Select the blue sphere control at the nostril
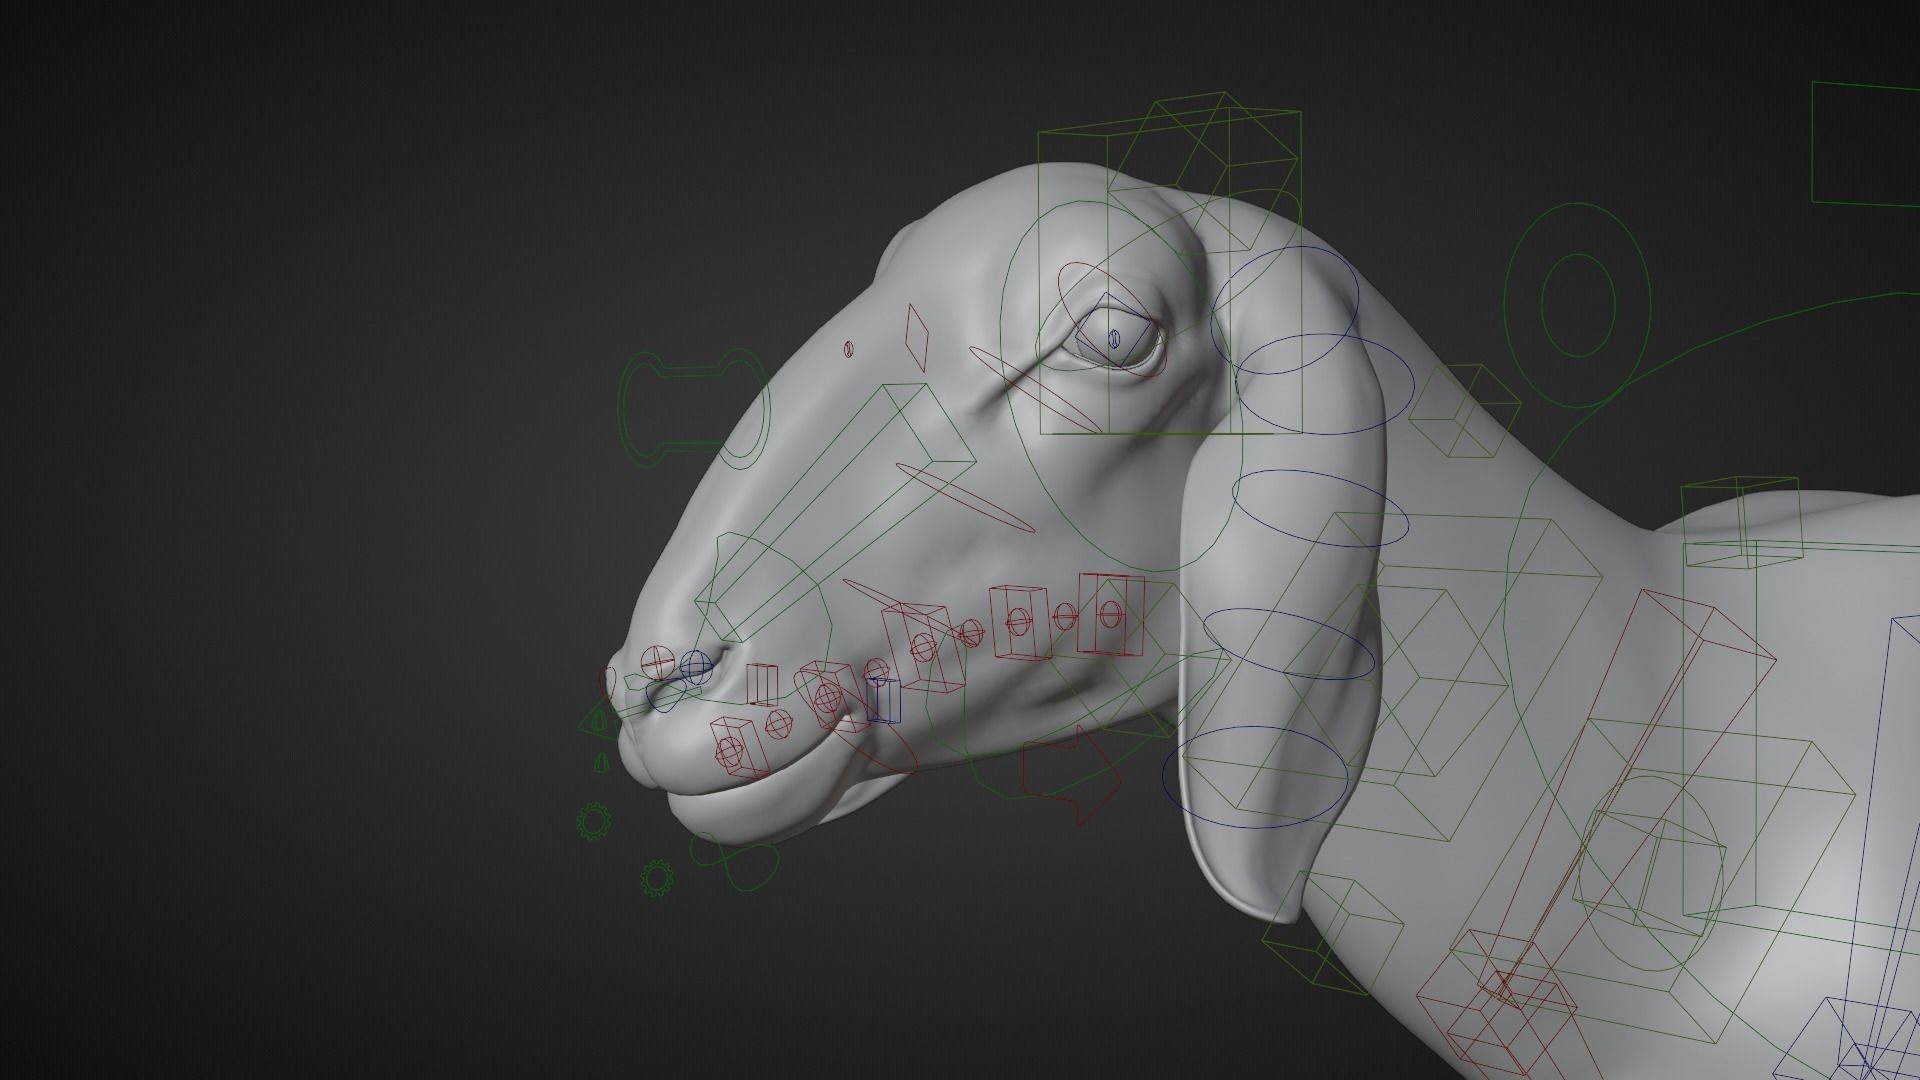 coord(694,666)
